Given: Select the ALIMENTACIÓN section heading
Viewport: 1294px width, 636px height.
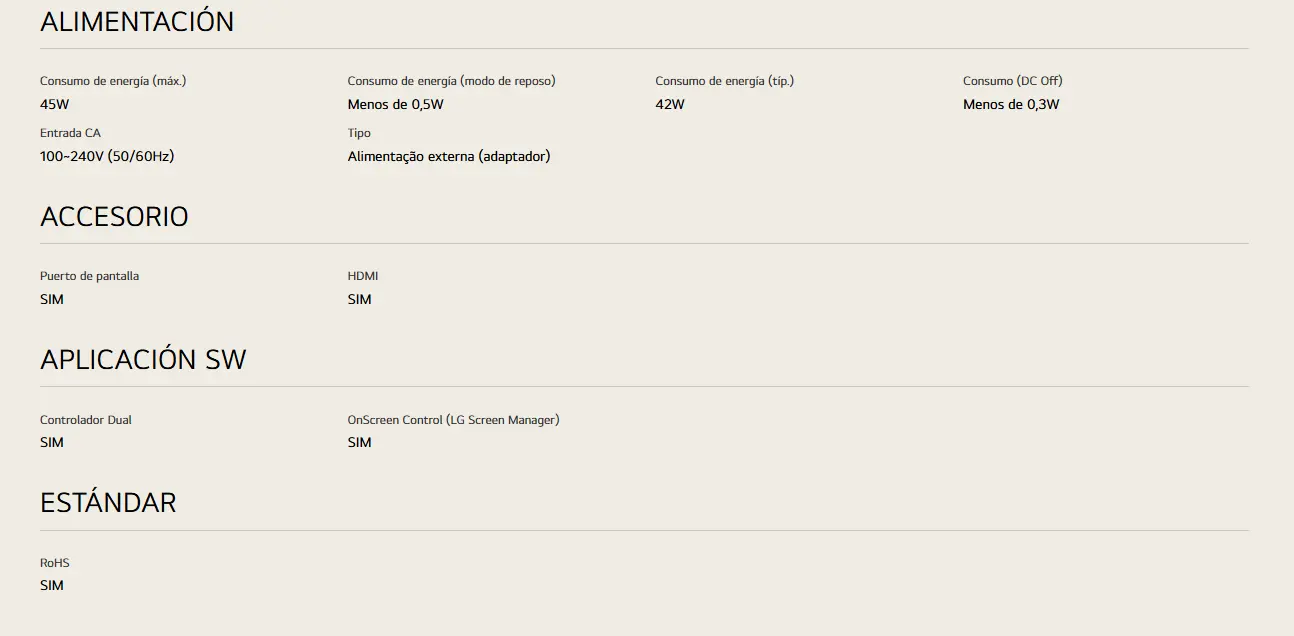Looking at the screenshot, I should point(137,21).
